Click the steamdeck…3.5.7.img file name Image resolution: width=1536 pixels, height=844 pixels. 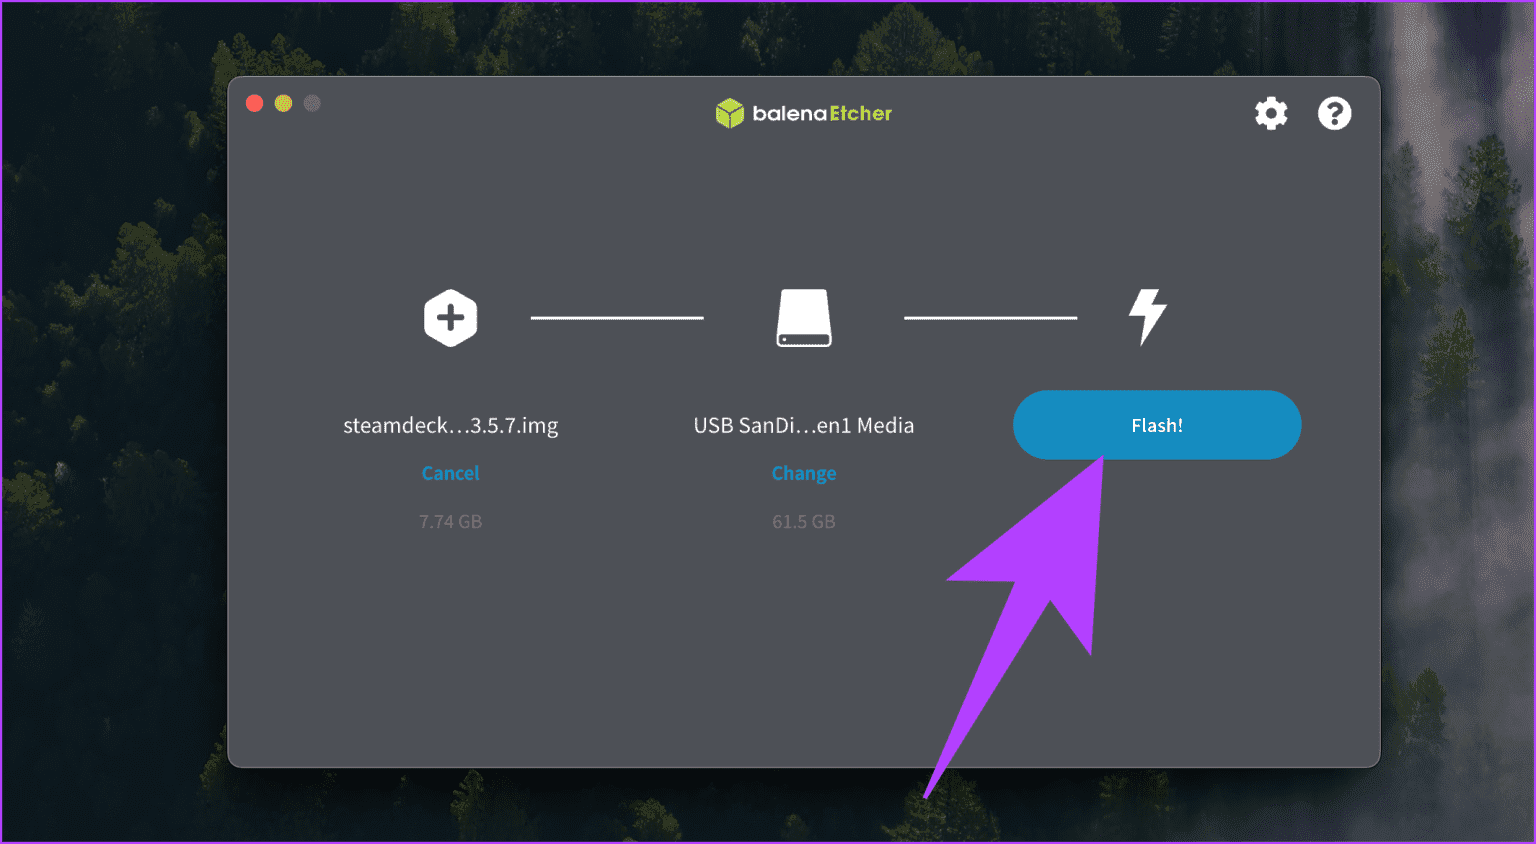(x=450, y=425)
